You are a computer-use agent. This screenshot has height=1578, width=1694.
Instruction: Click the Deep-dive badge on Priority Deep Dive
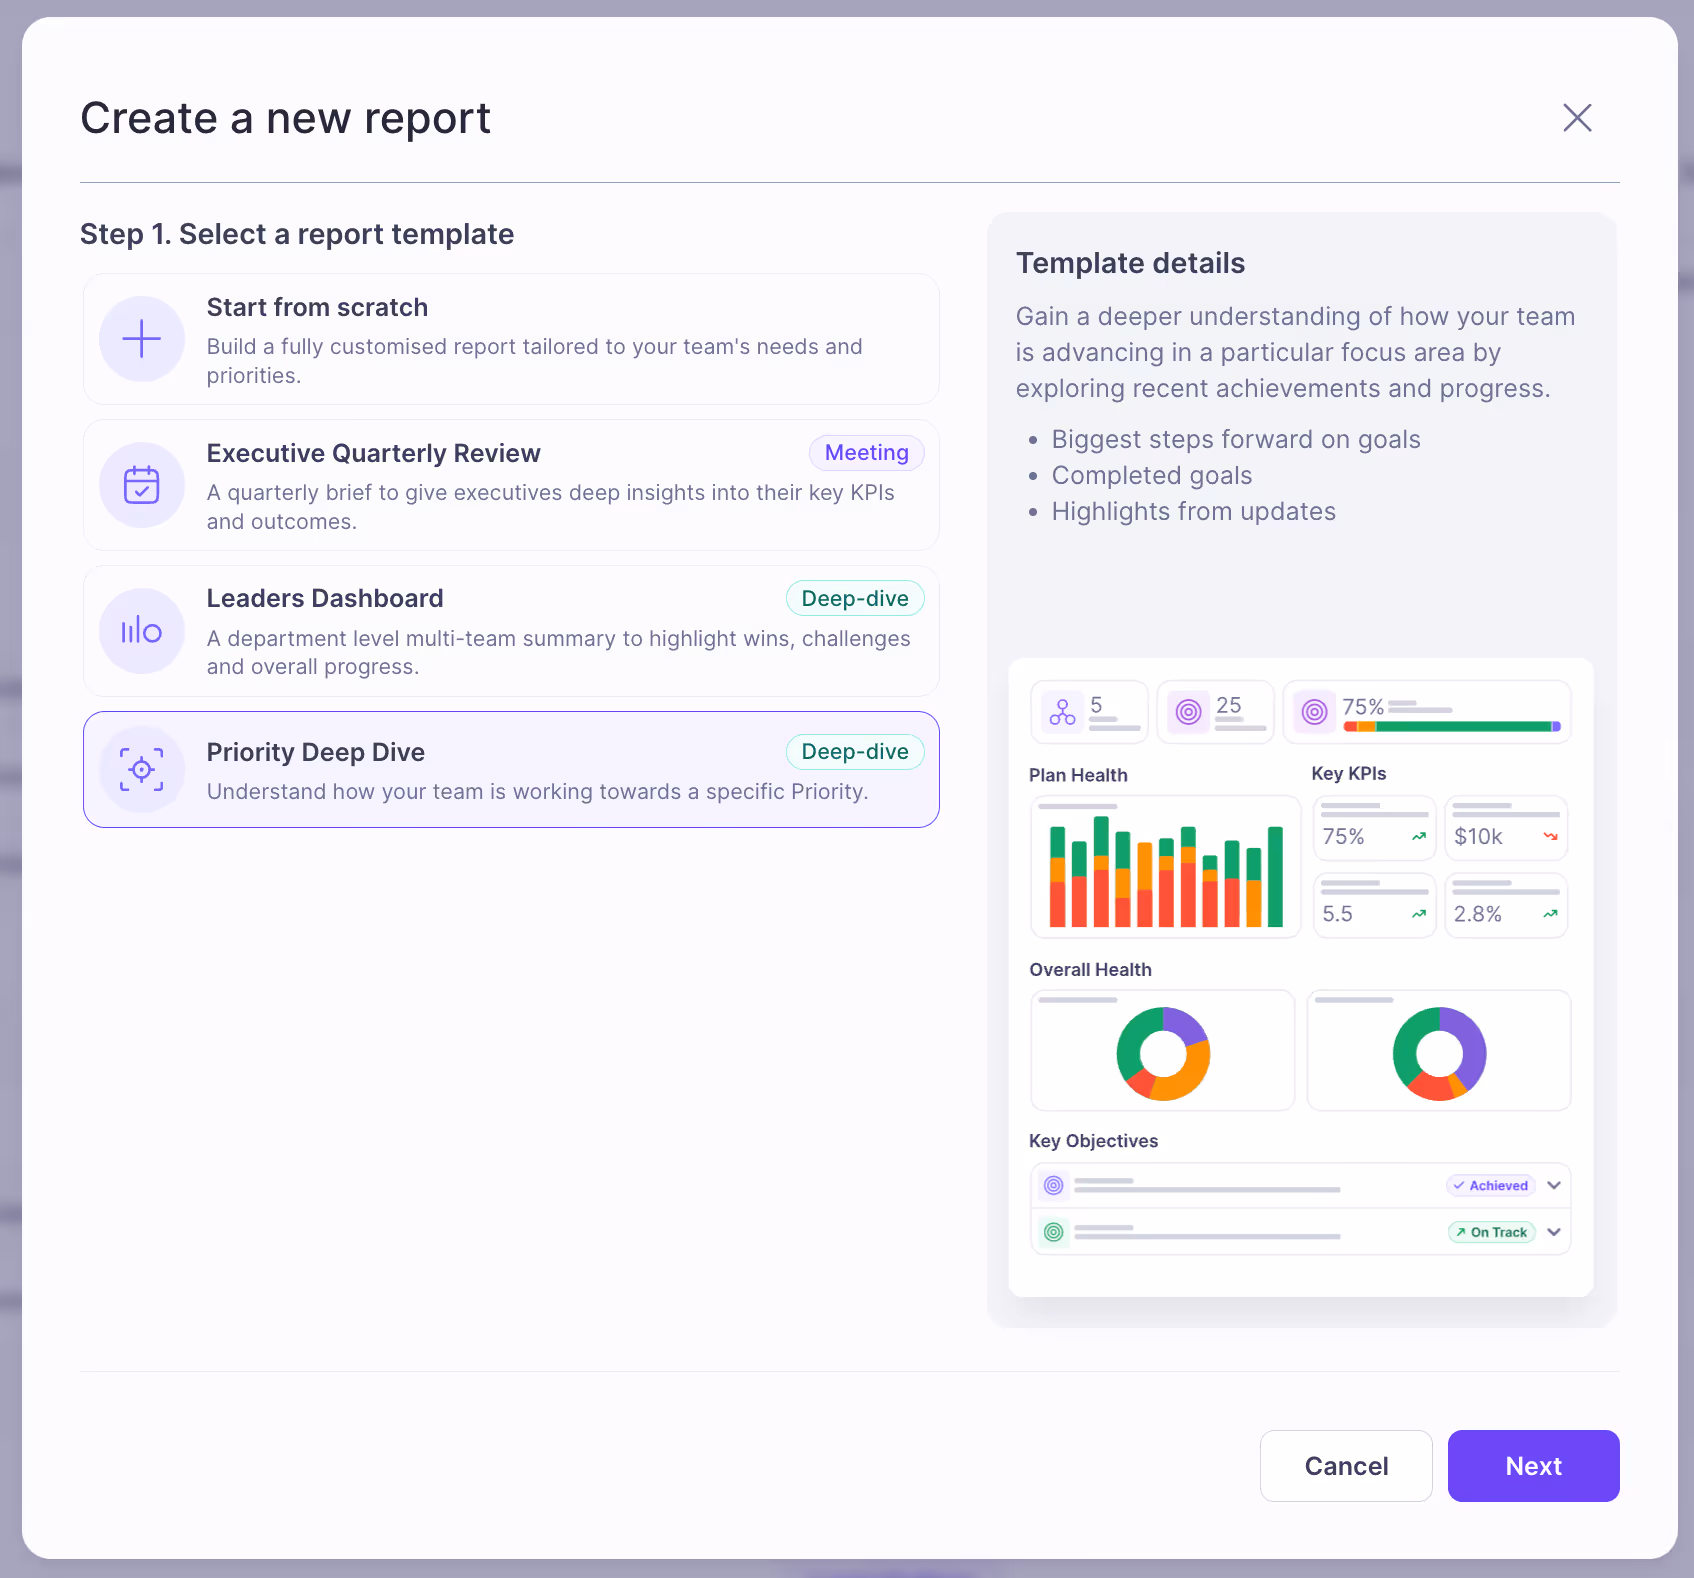[x=855, y=751]
